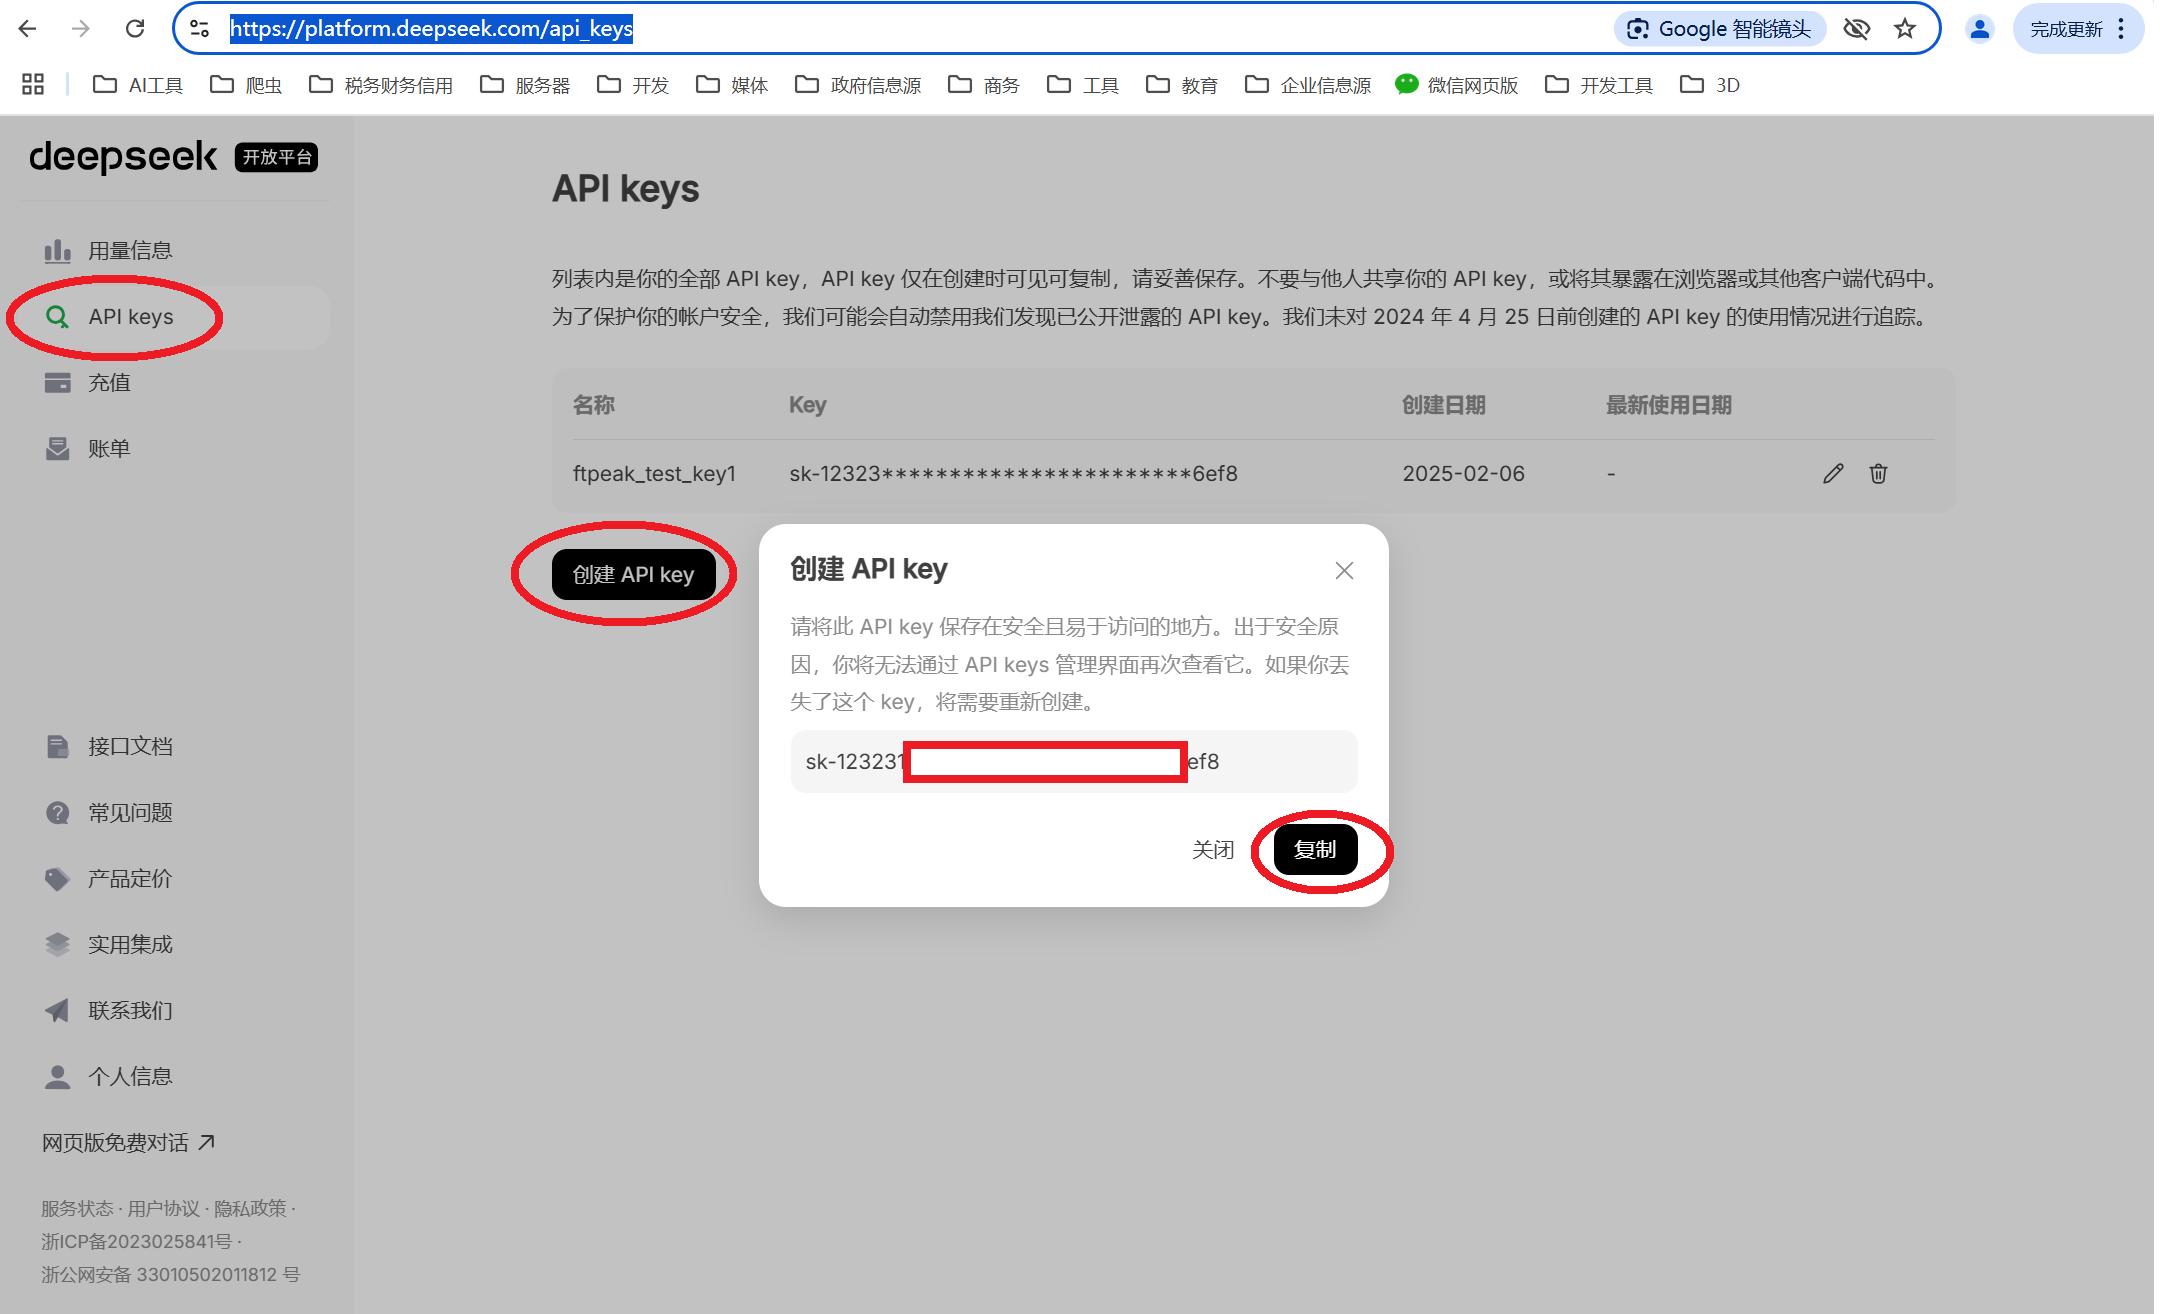Open 账单 from the sidebar
The image size is (2160, 1314).
[109, 449]
